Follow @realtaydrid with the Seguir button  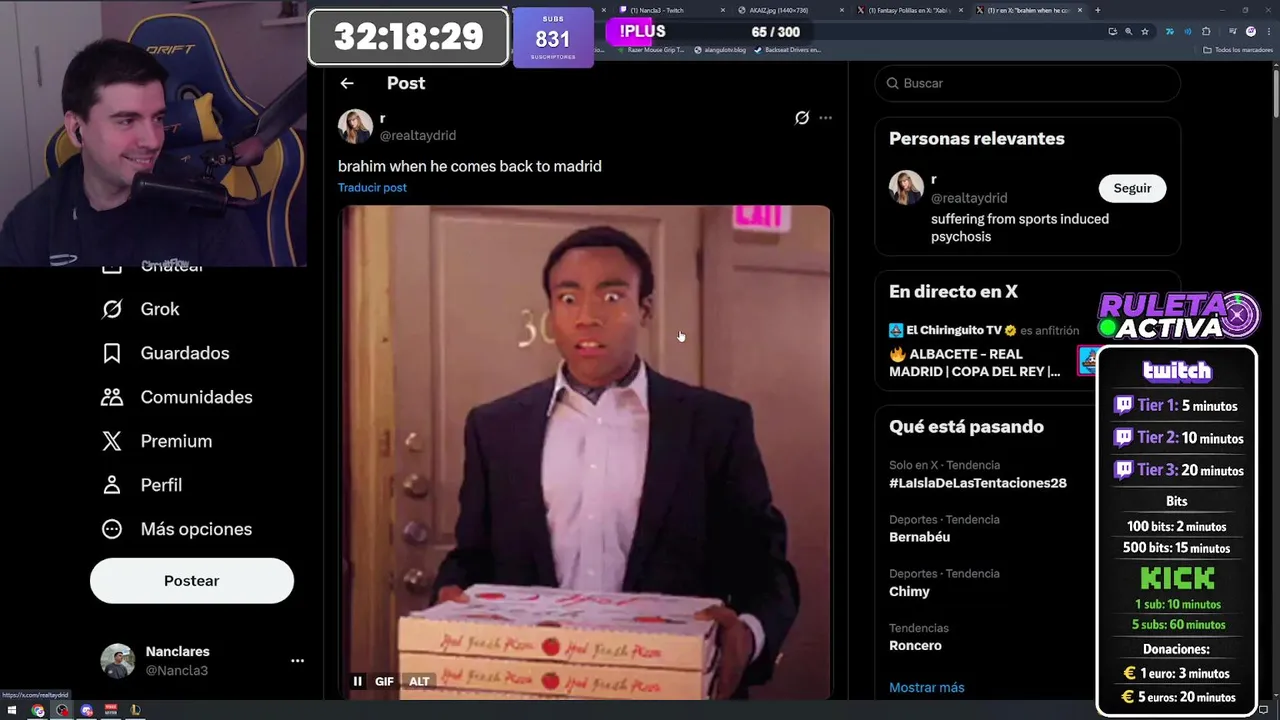point(1132,188)
